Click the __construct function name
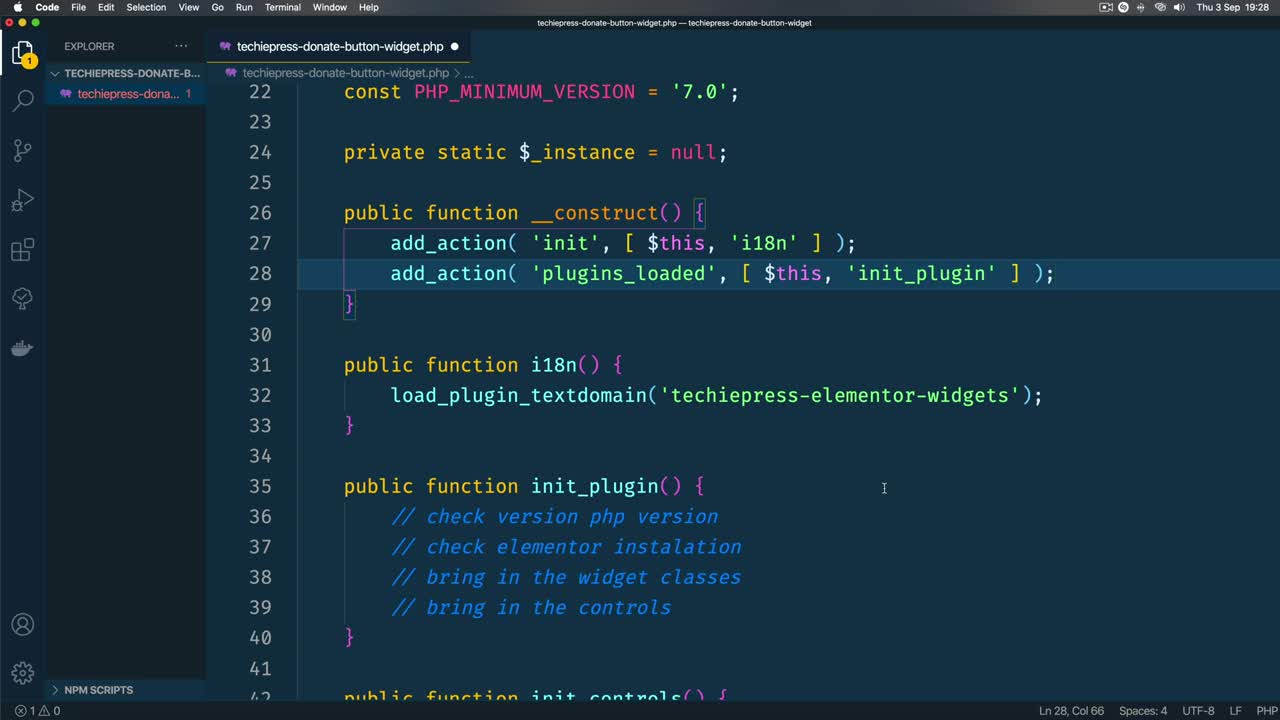Image resolution: width=1280 pixels, height=720 pixels. 594,213
